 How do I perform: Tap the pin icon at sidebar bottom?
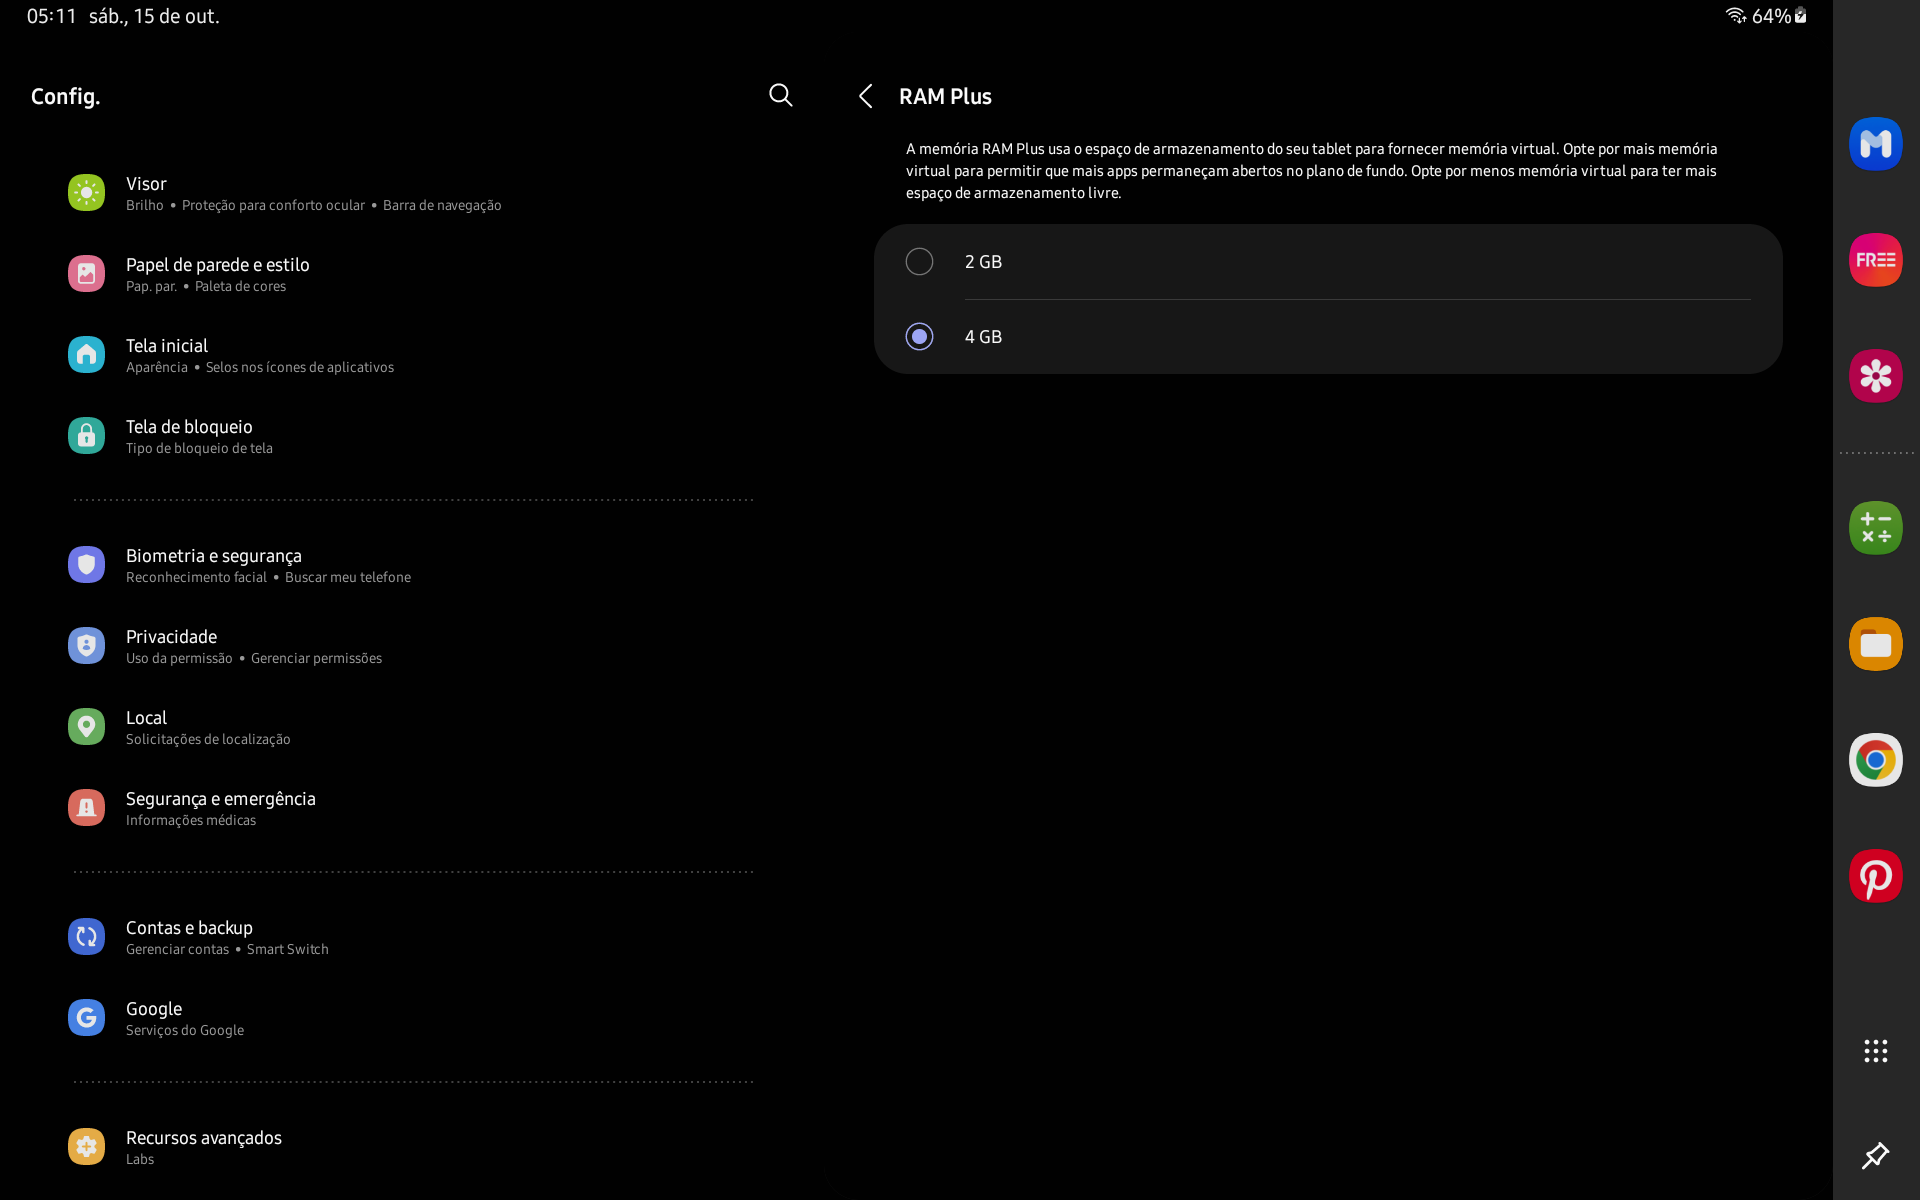tap(1876, 1156)
